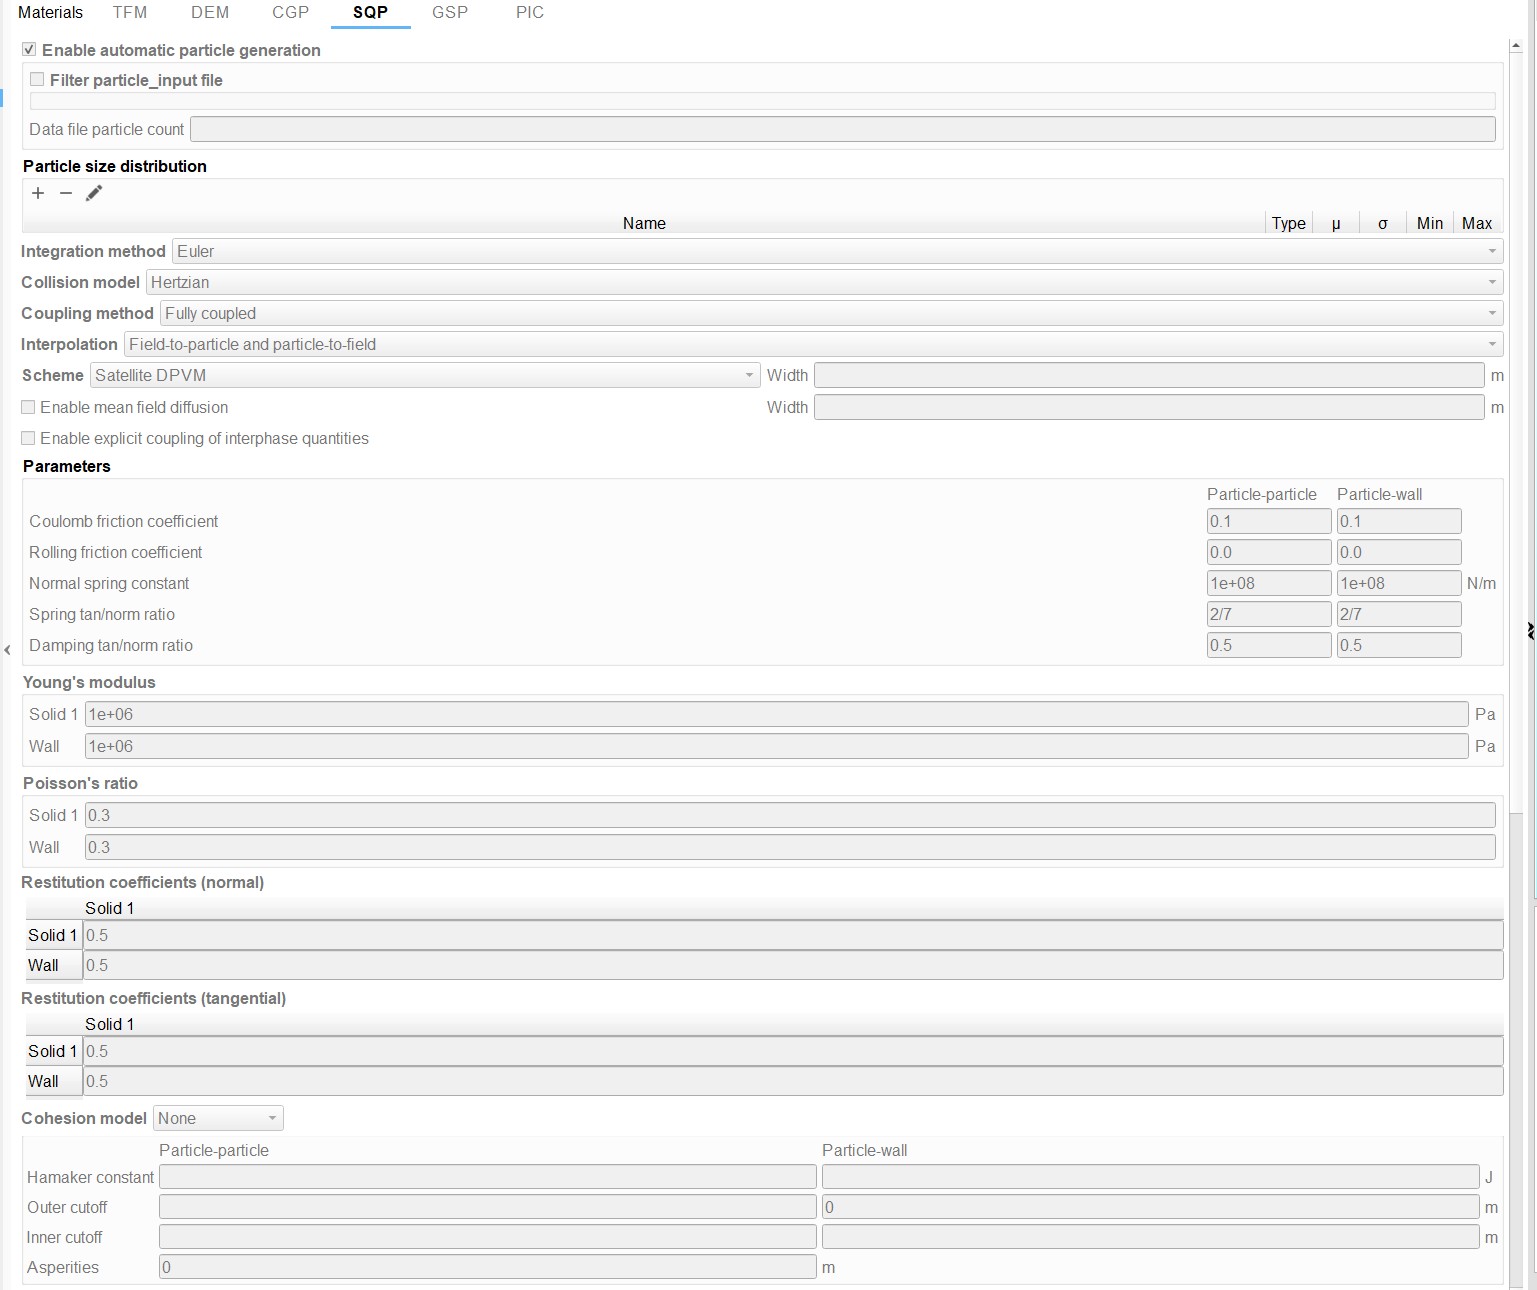Click the remove distribution minus icon

point(66,193)
